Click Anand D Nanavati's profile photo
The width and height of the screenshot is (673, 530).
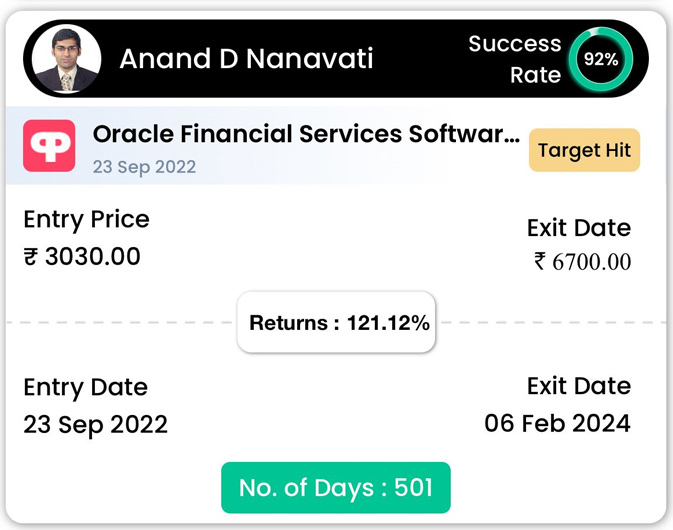click(66, 59)
